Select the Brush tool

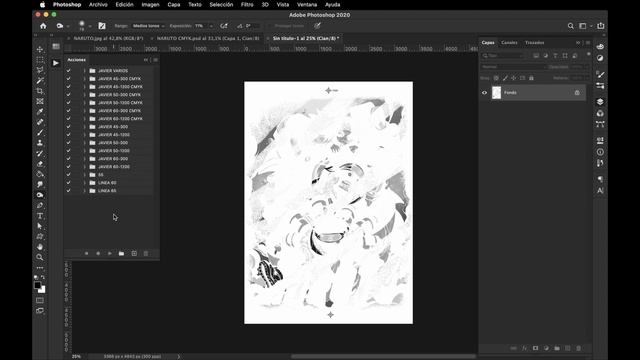tap(40, 133)
